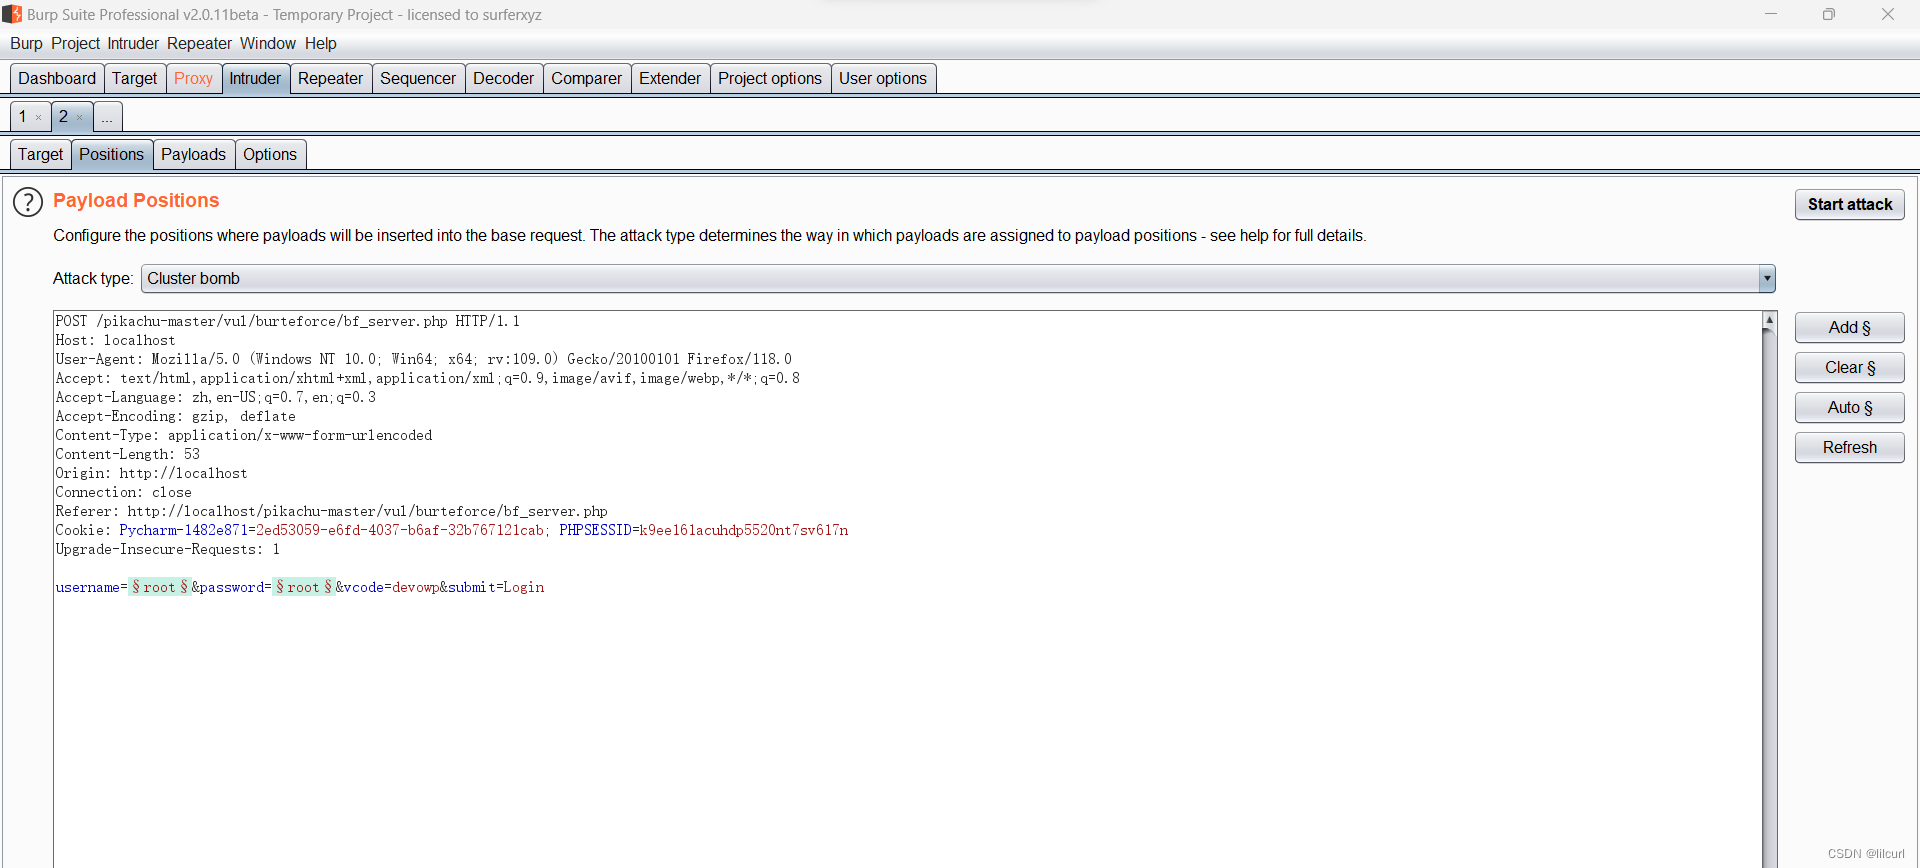Click the Origin header line
Screen dimensions: 1920x868
151,473
